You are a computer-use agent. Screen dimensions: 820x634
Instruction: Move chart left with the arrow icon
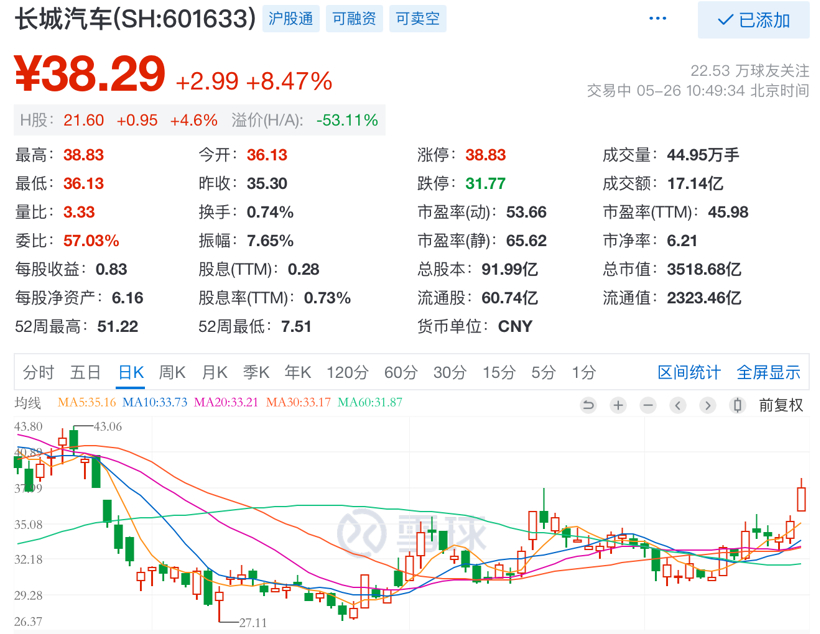pos(678,405)
